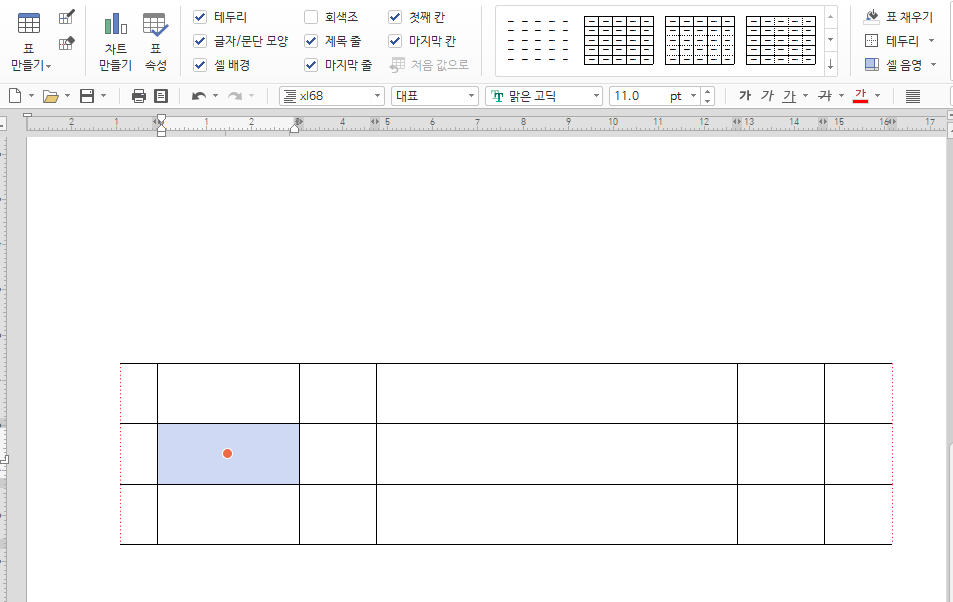Increase font size with up stepper
This screenshot has width=953, height=602.
pos(707,92)
